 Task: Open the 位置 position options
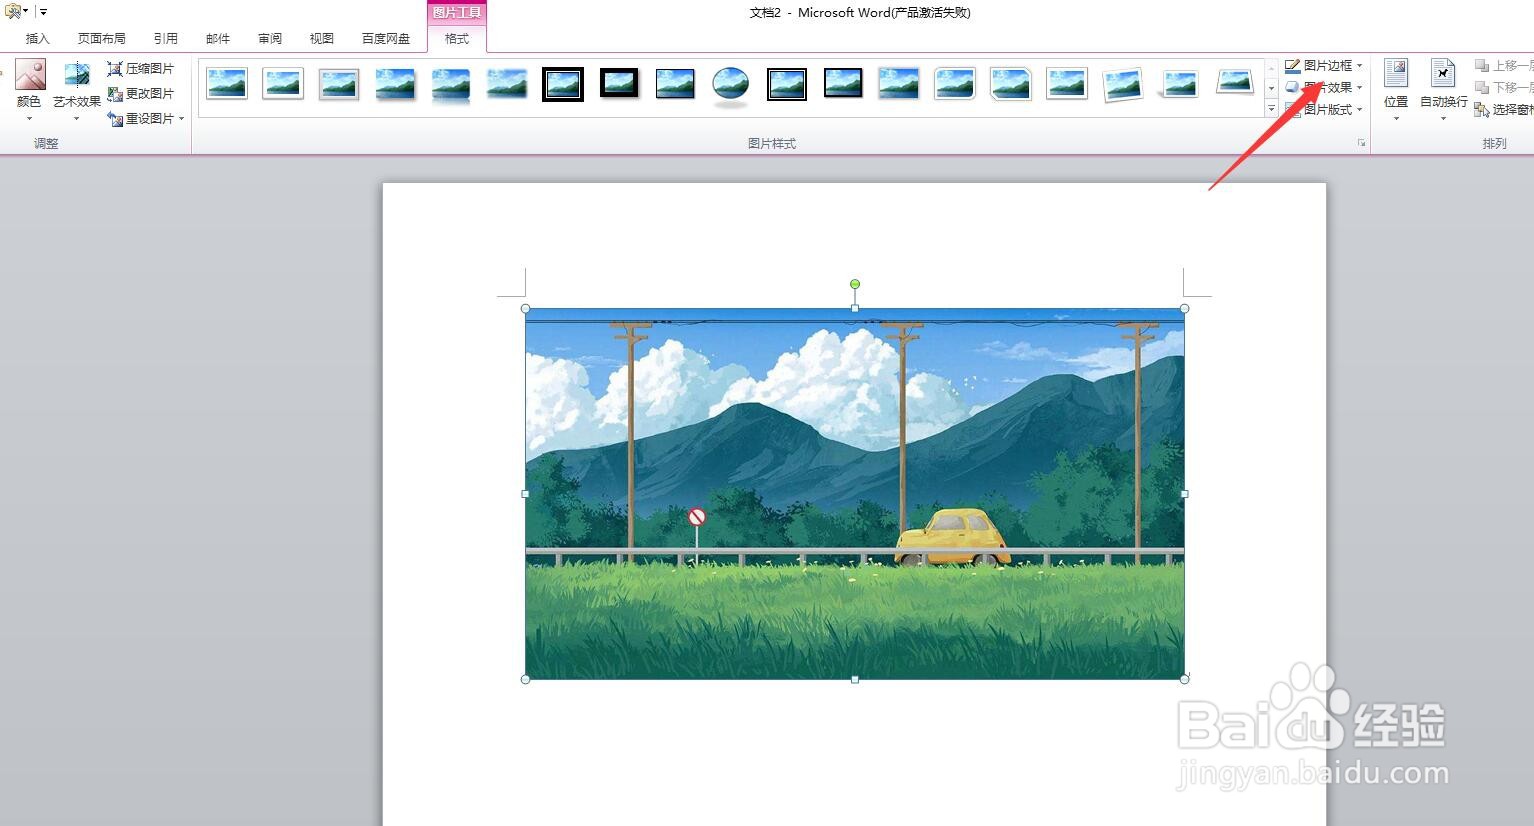(1396, 90)
